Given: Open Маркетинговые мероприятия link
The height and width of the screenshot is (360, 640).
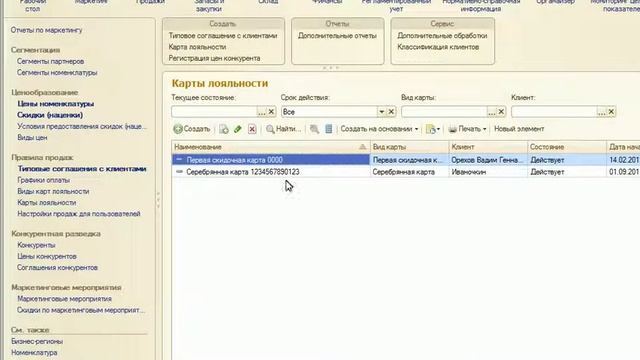Looking at the screenshot, I should [x=64, y=299].
